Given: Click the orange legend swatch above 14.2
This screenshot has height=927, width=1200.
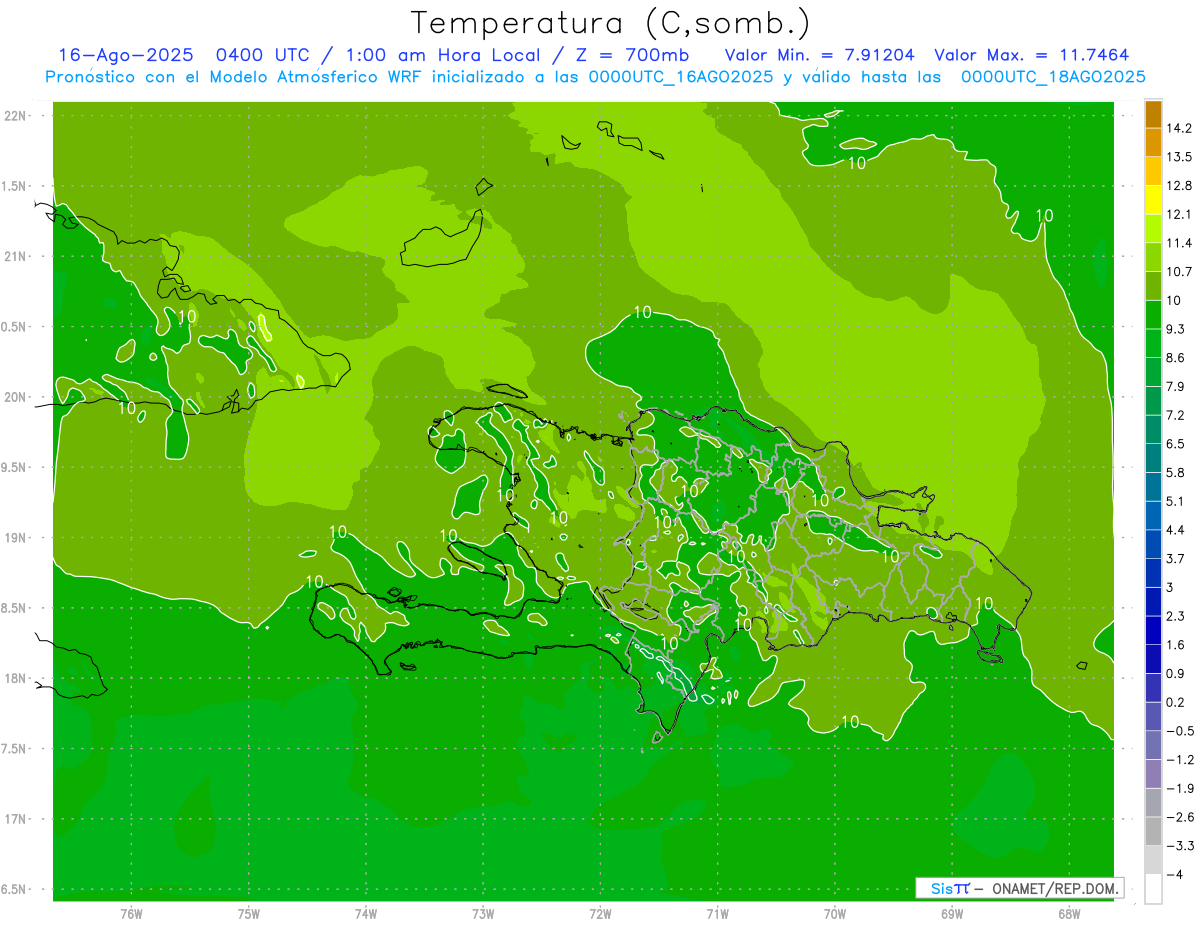Looking at the screenshot, I should click(x=1153, y=114).
